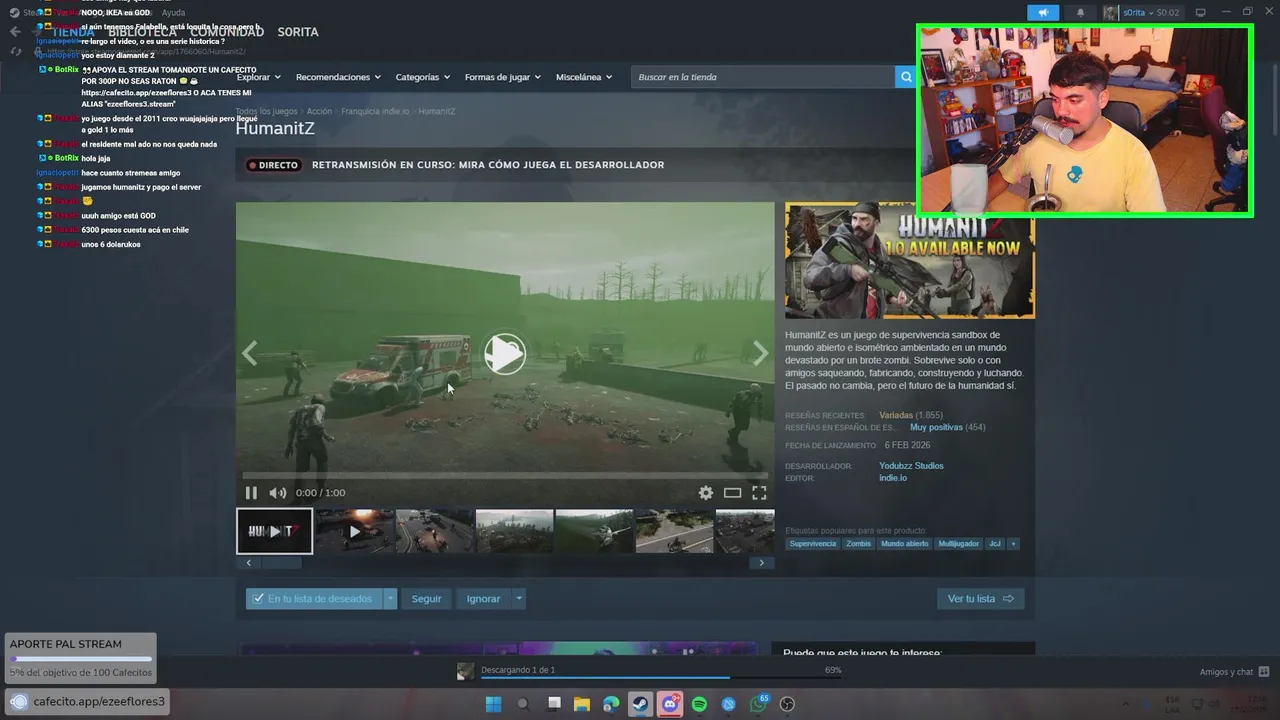Open WhatsApp from the taskbar
The width and height of the screenshot is (1280, 720).
click(x=758, y=704)
